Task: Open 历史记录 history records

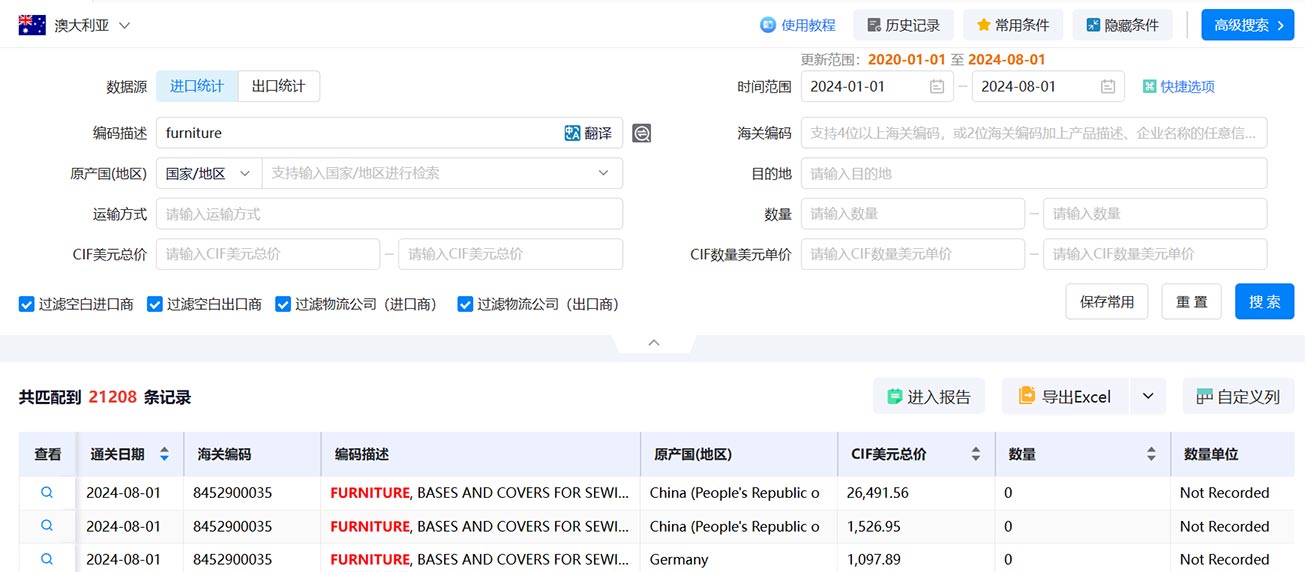Action: [x=903, y=25]
